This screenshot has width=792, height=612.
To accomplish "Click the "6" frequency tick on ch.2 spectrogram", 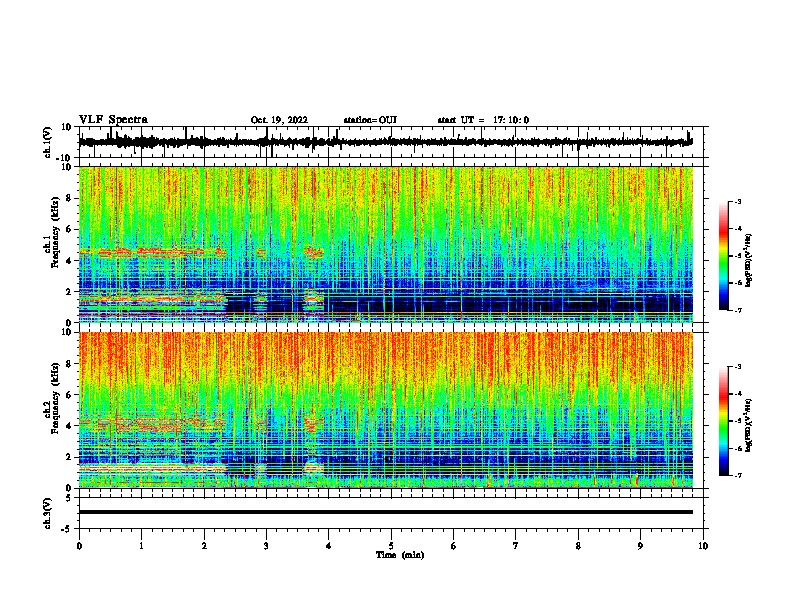I will (69, 395).
